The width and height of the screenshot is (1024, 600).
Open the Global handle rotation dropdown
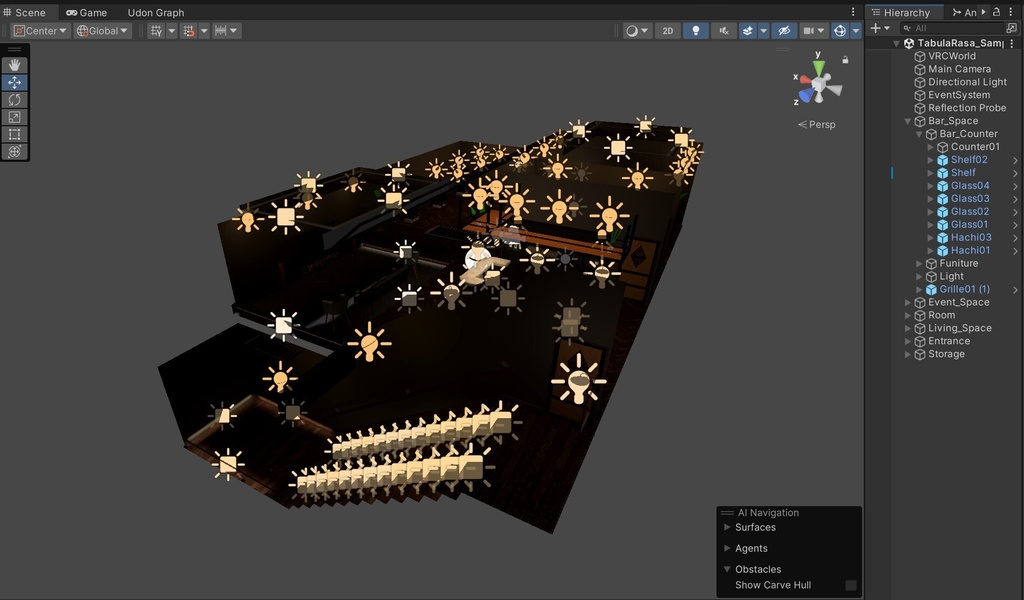[103, 31]
